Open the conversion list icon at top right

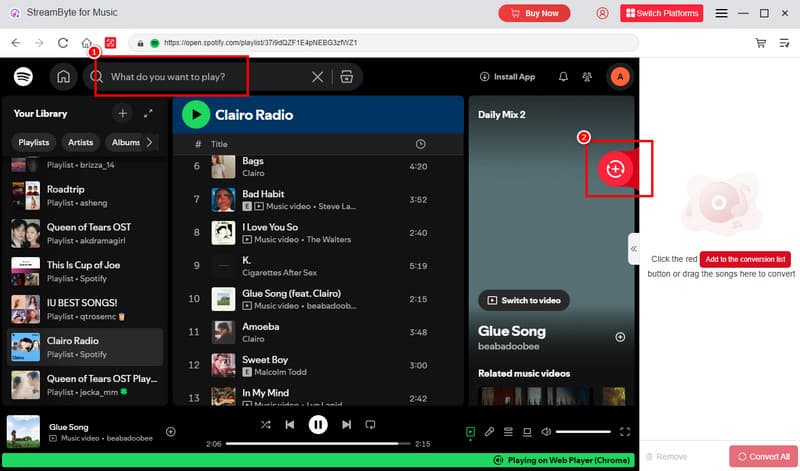pos(785,43)
